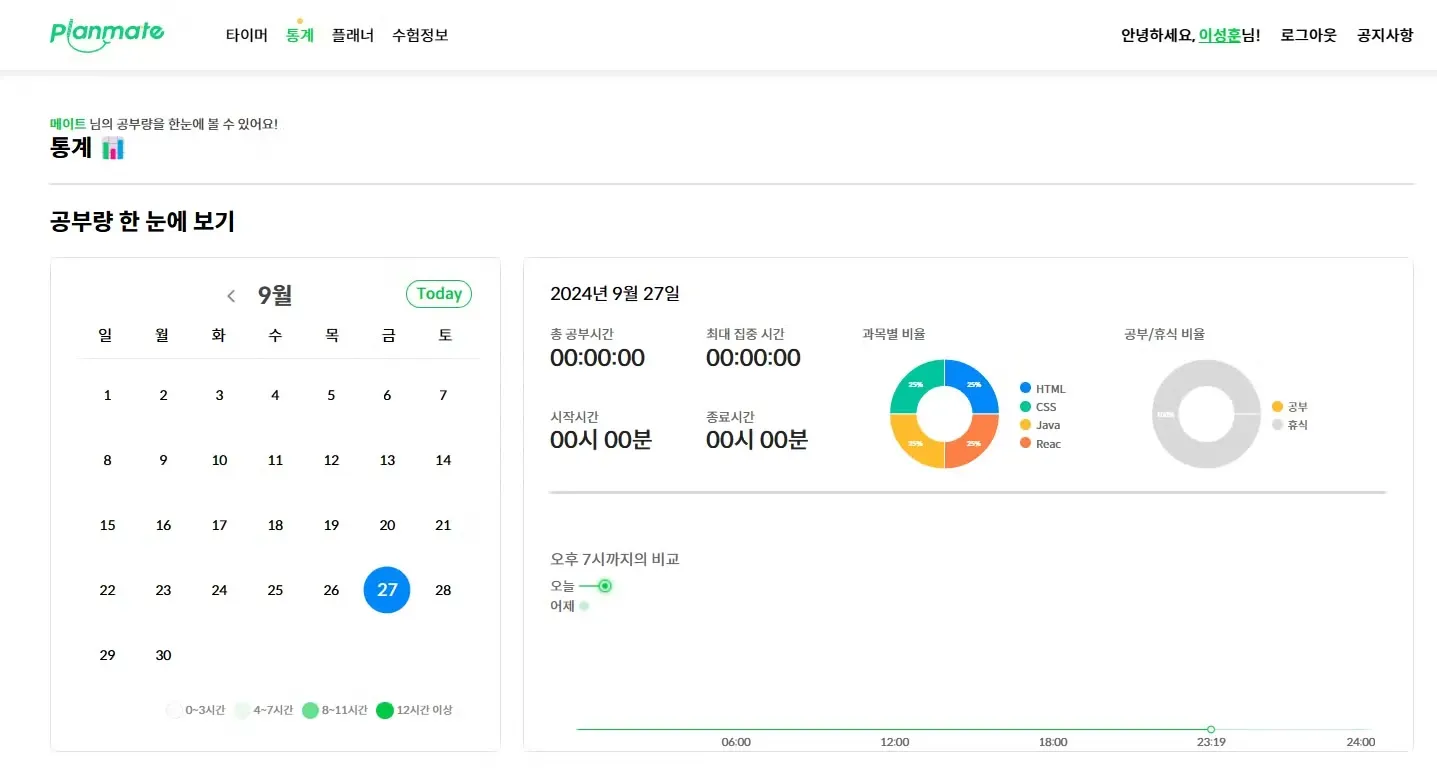Go to the 플래너 page
Viewport: 1437px width, 781px height.
(353, 35)
